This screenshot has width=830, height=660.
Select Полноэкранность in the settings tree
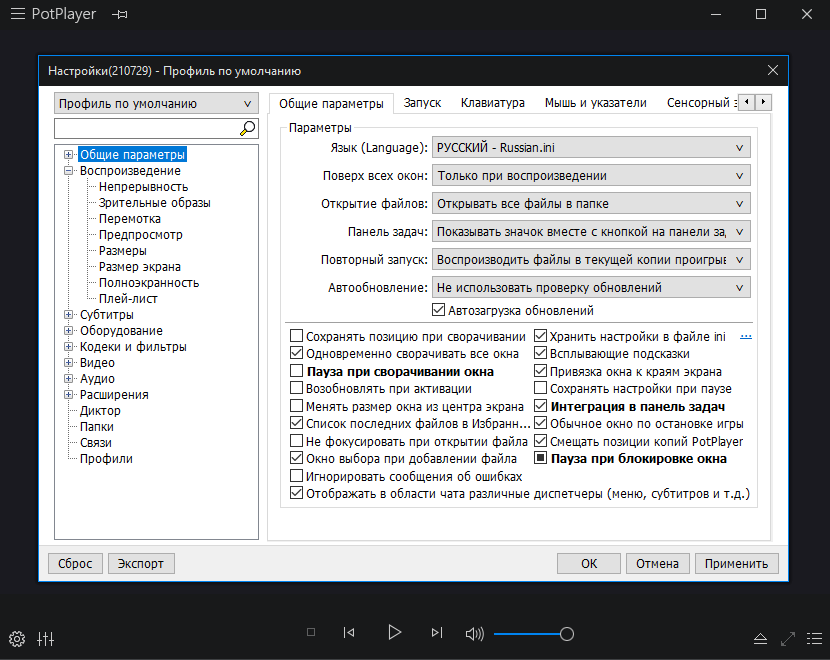point(149,283)
